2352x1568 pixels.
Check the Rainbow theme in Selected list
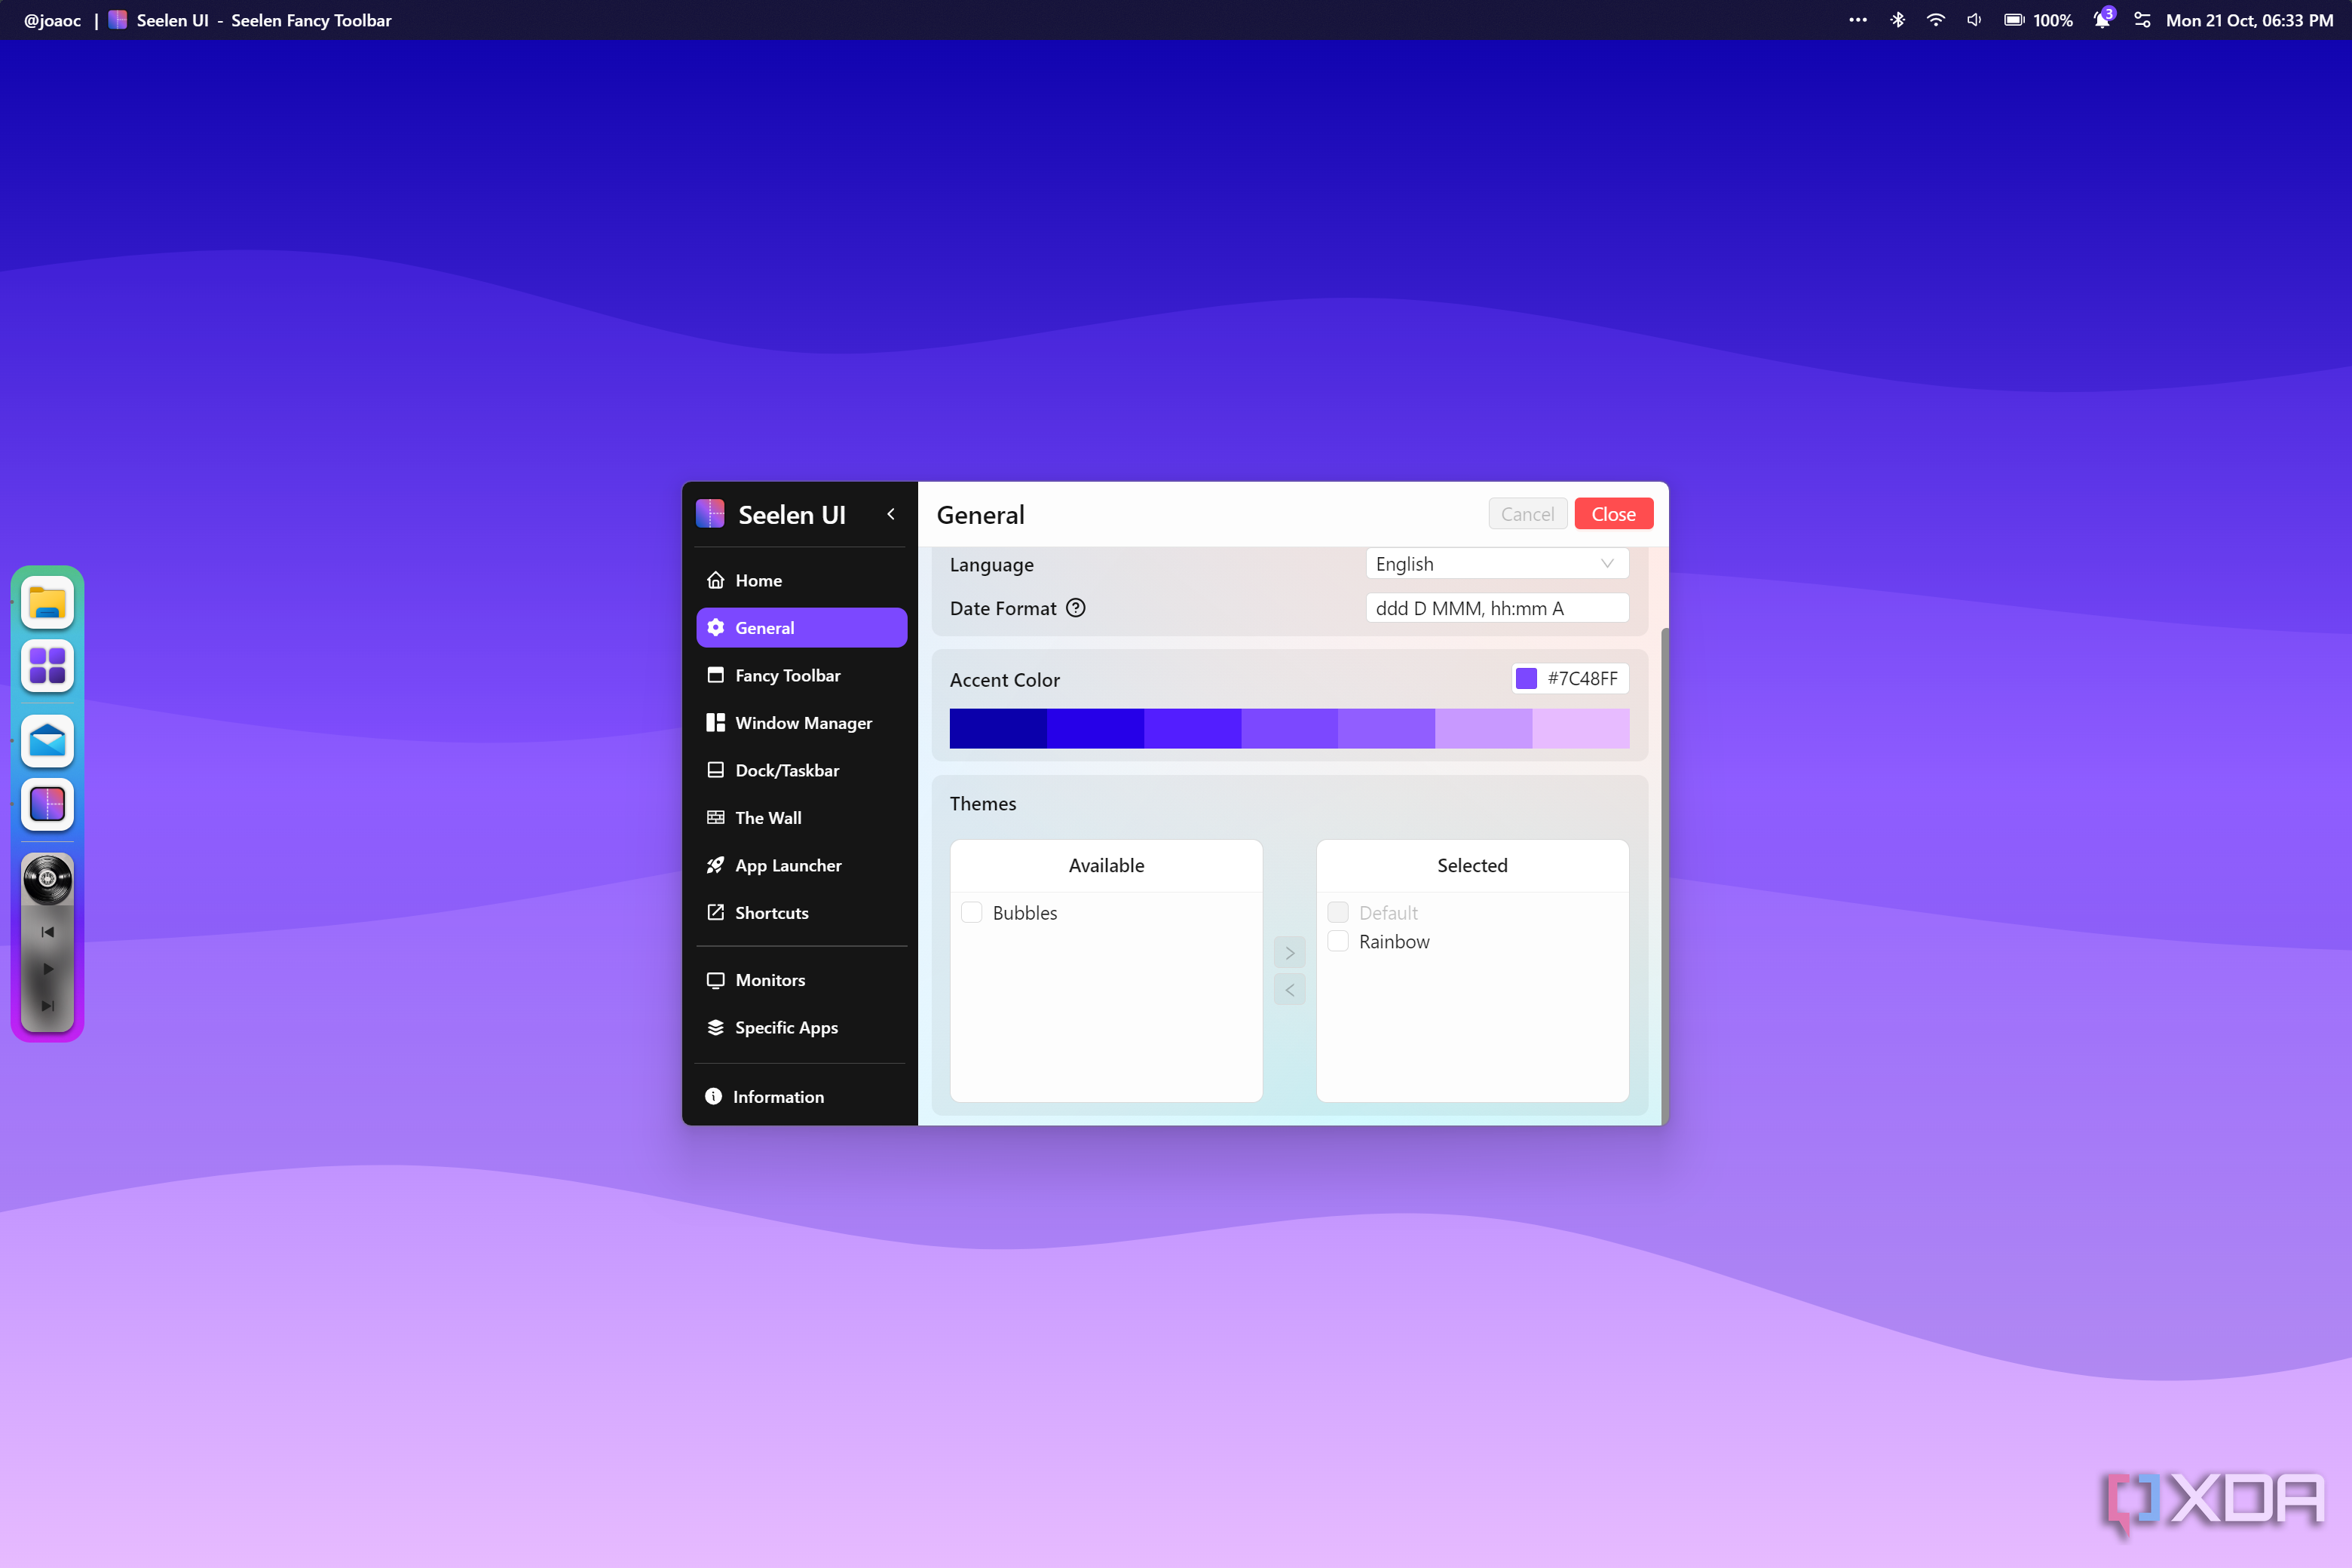pyautogui.click(x=1338, y=941)
